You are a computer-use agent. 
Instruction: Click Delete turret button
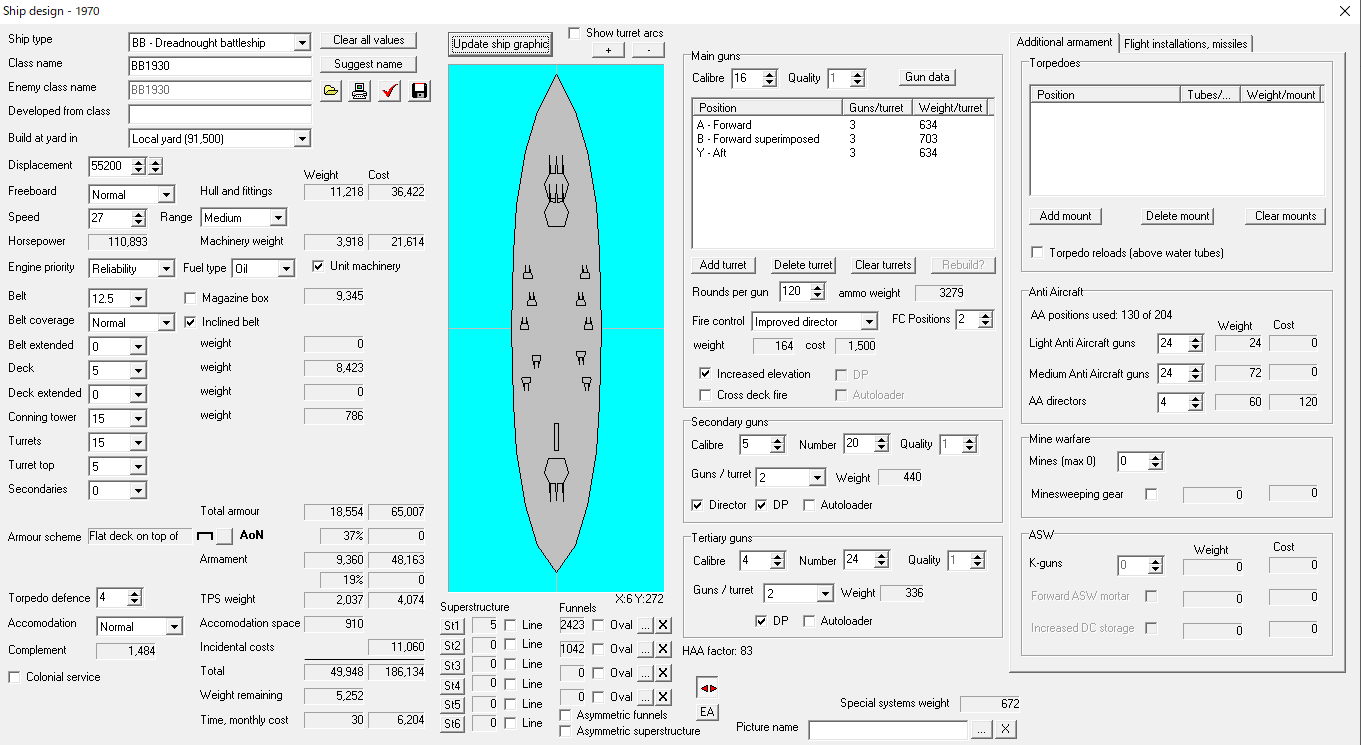[803, 265]
